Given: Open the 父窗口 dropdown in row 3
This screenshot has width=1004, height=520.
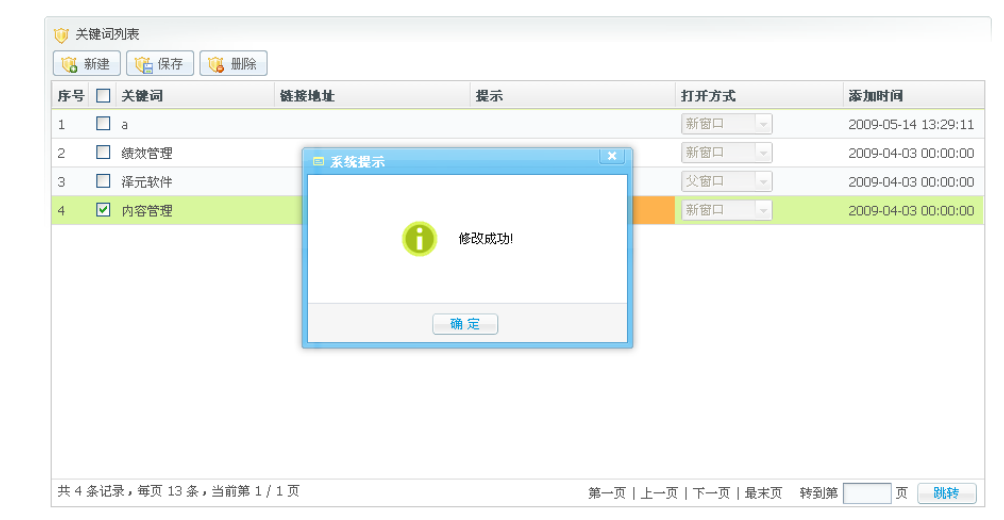Looking at the screenshot, I should 726,181.
